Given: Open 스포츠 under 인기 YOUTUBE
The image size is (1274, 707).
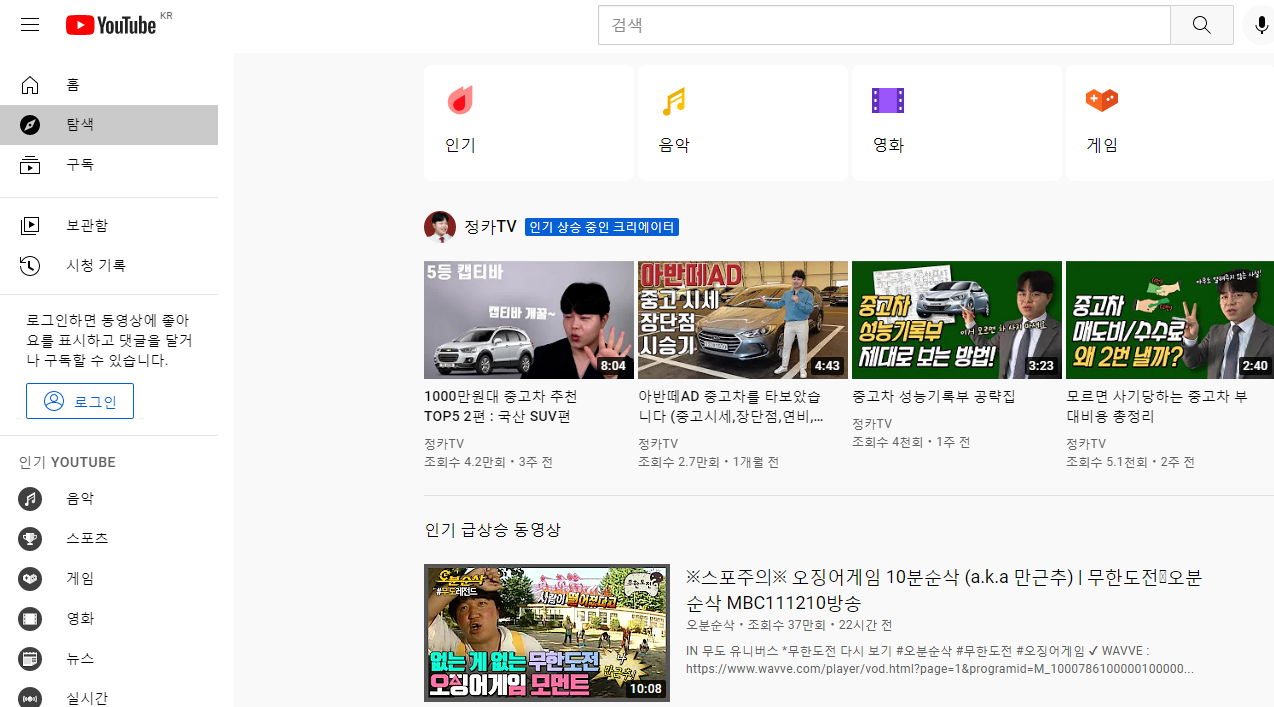Looking at the screenshot, I should click(x=109, y=539).
